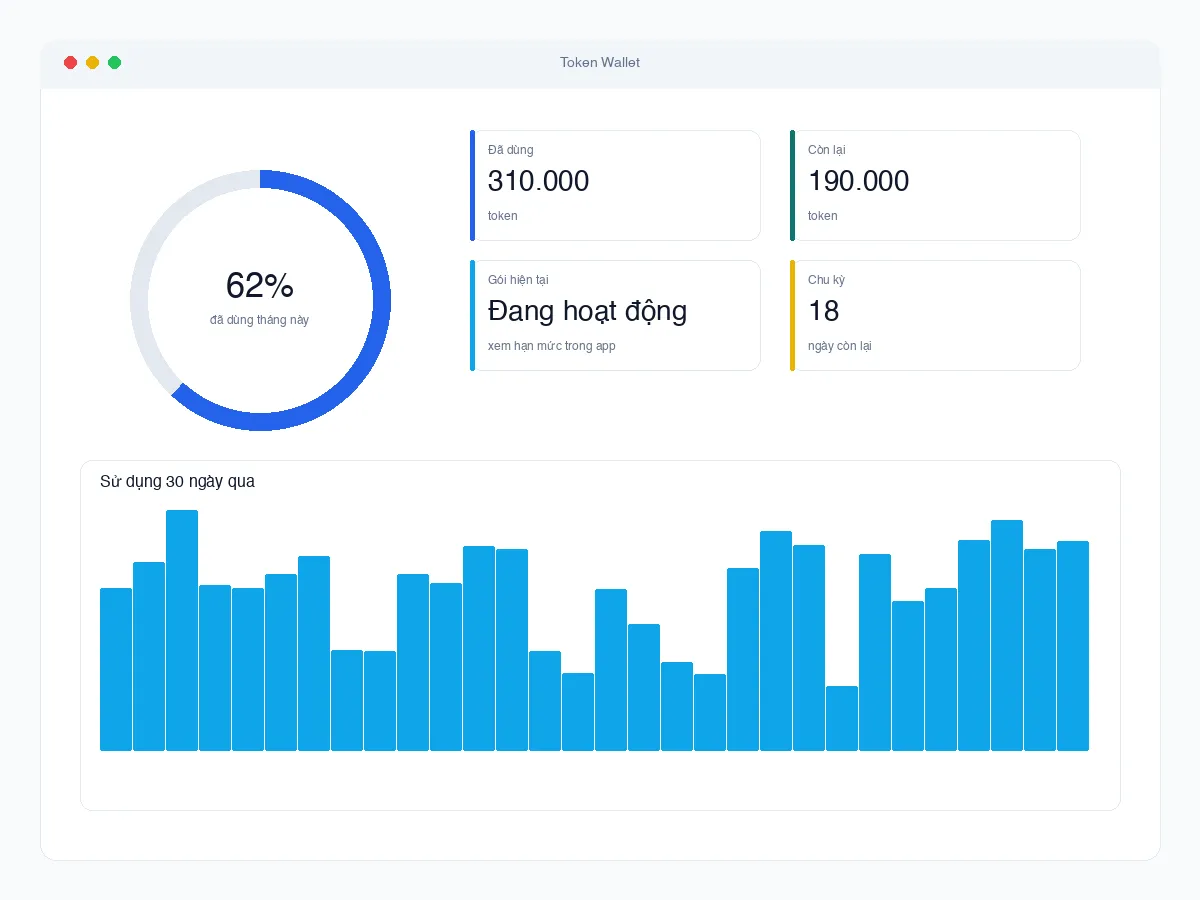This screenshot has height=900, width=1200.
Task: Click the 190.000 remaining value
Action: [x=858, y=181]
